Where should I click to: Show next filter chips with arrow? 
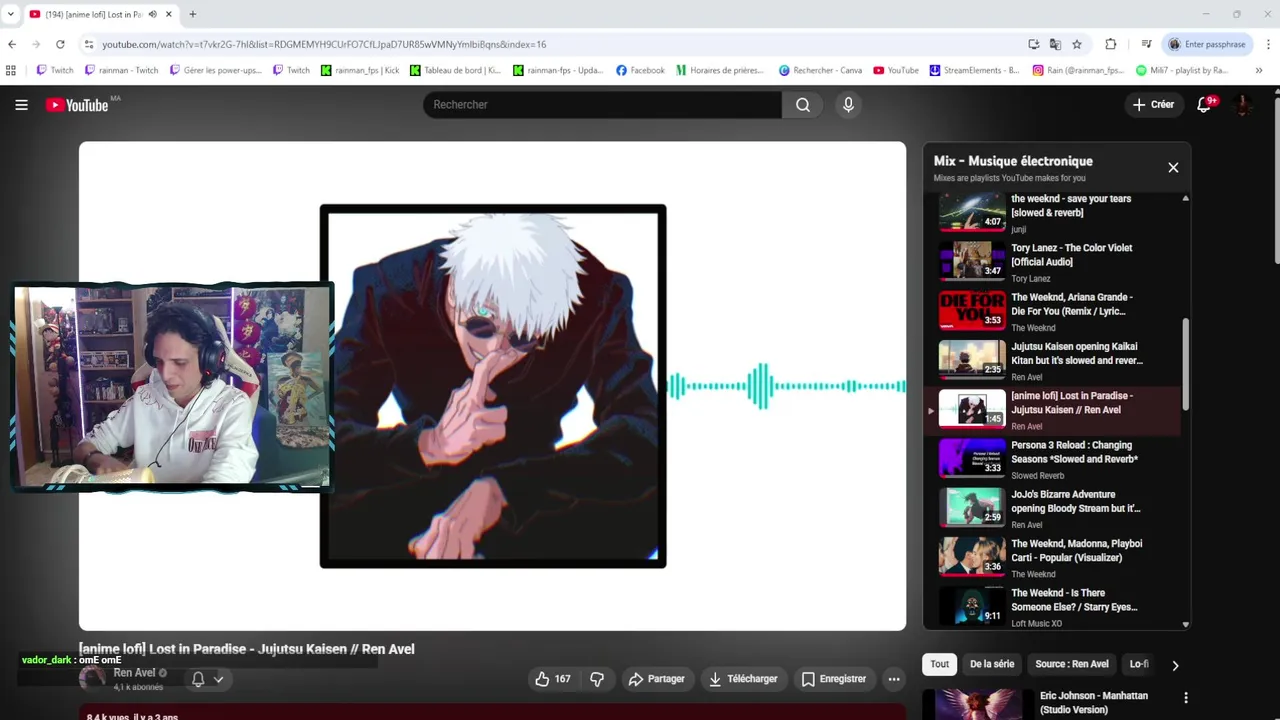pyautogui.click(x=1175, y=665)
